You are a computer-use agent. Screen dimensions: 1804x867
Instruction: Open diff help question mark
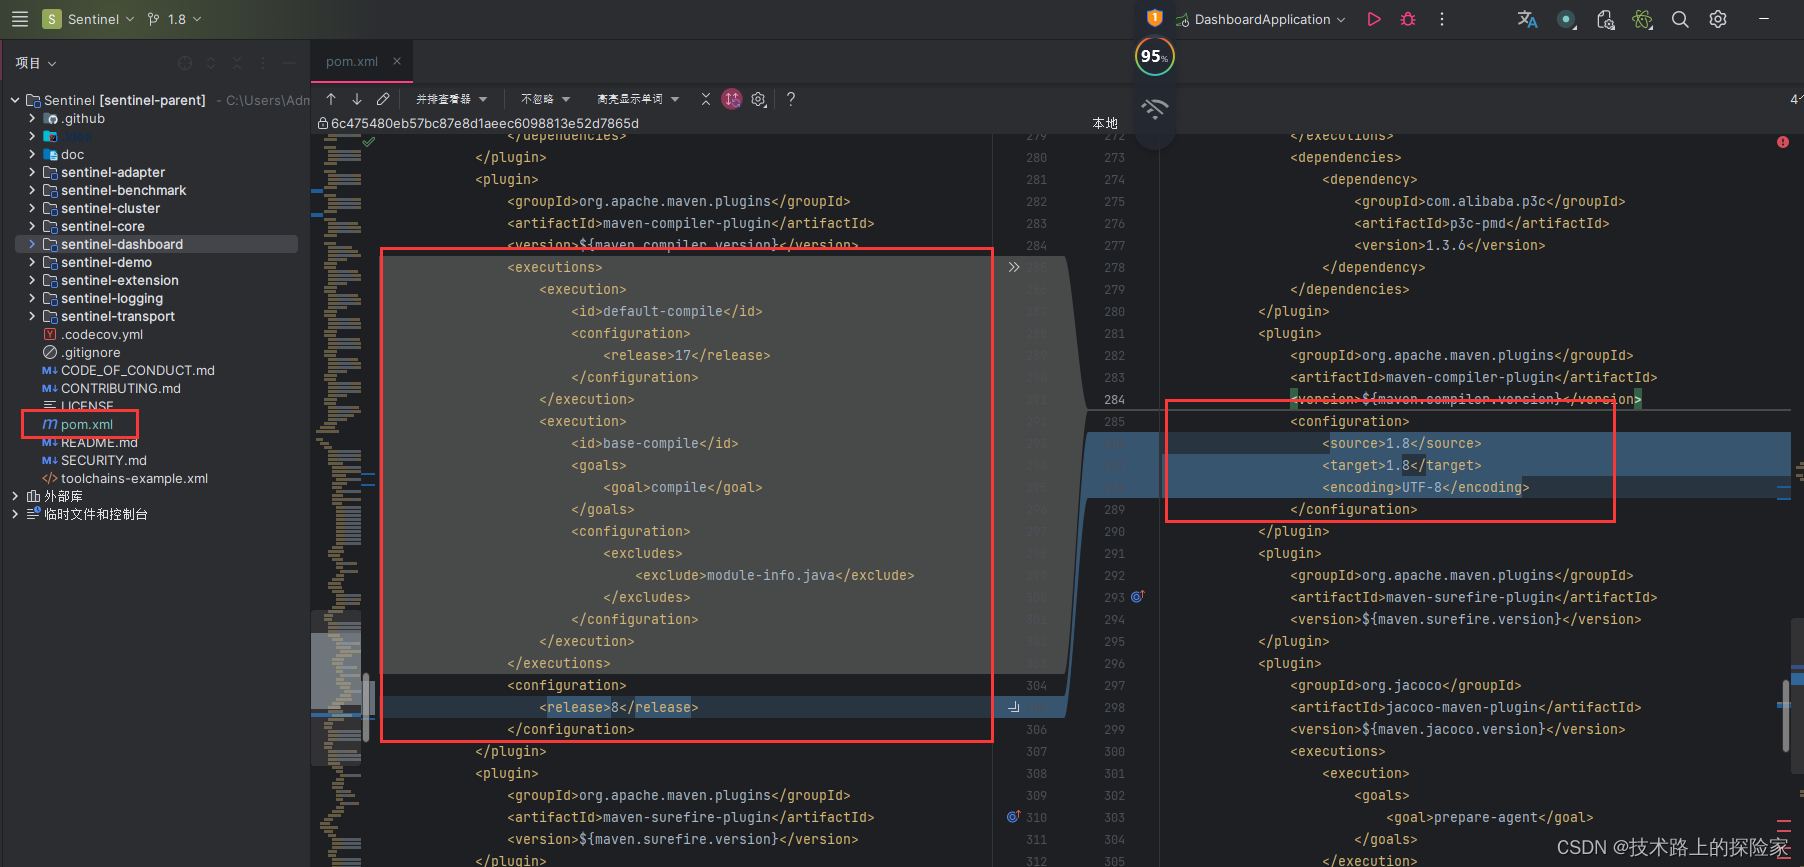pyautogui.click(x=791, y=99)
